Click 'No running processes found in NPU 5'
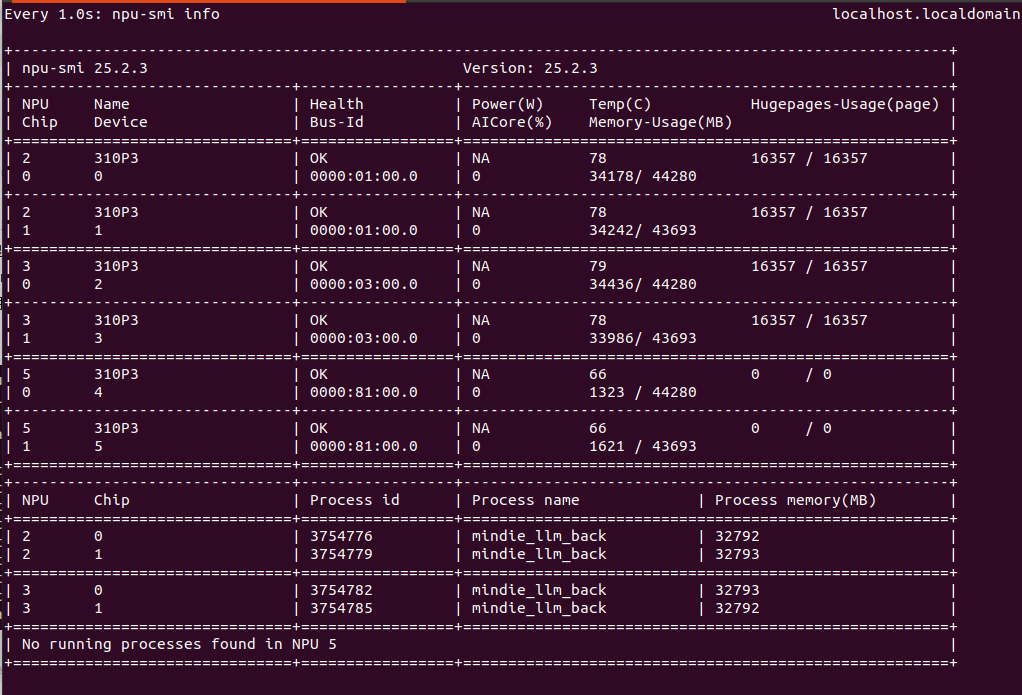 tap(179, 645)
